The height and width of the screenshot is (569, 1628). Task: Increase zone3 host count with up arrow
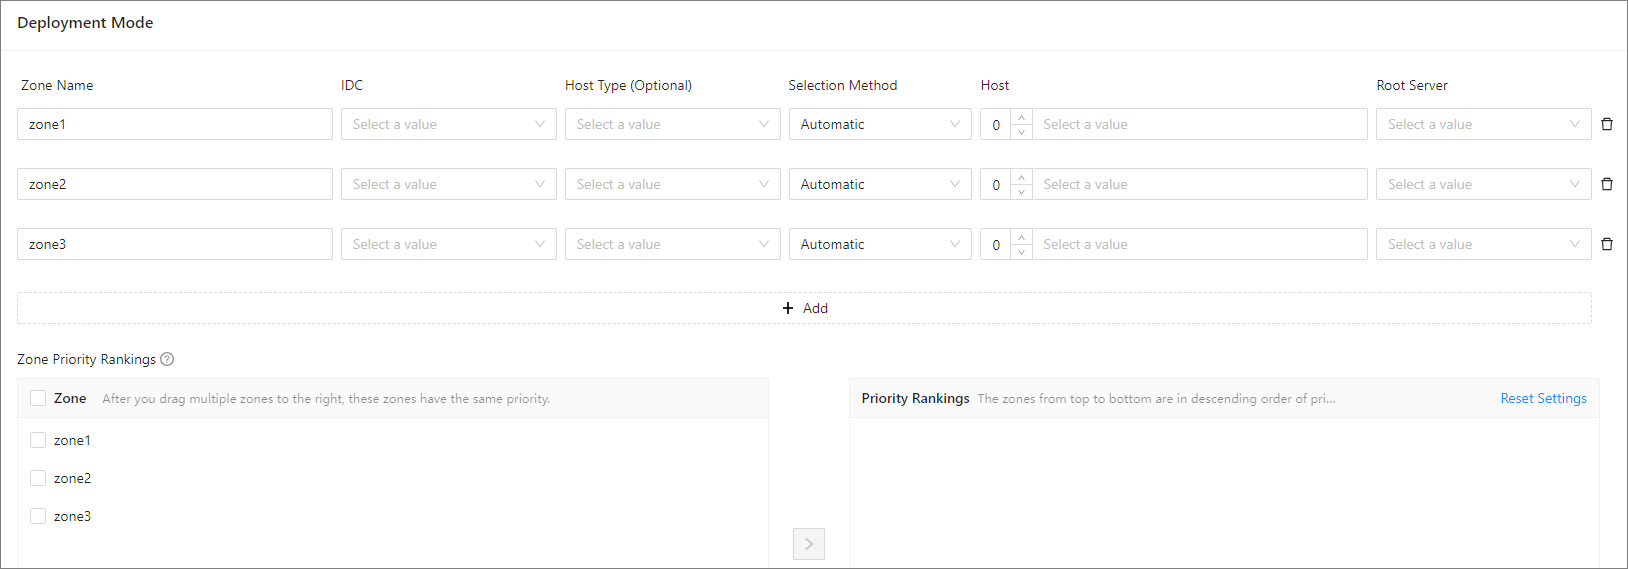1021,238
